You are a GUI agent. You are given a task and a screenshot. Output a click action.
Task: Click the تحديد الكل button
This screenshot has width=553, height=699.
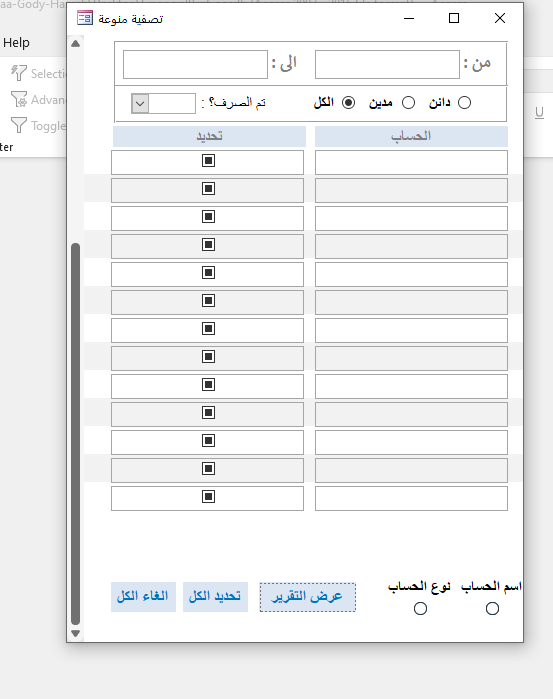point(215,597)
